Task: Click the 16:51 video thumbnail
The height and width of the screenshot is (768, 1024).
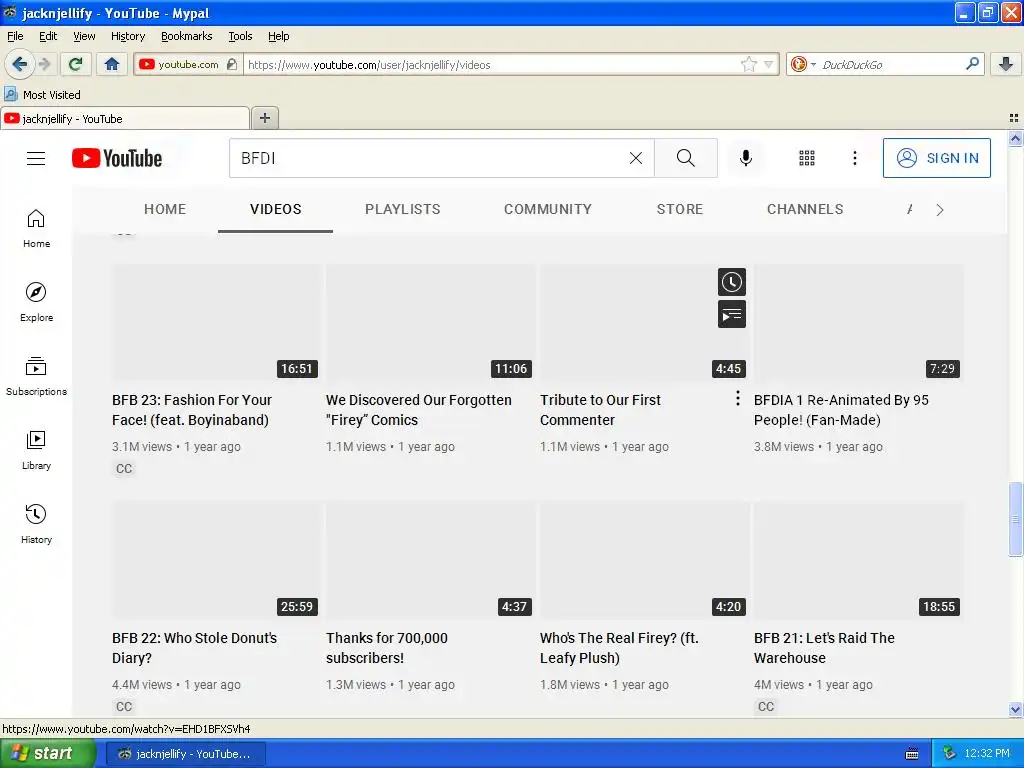Action: 217,323
